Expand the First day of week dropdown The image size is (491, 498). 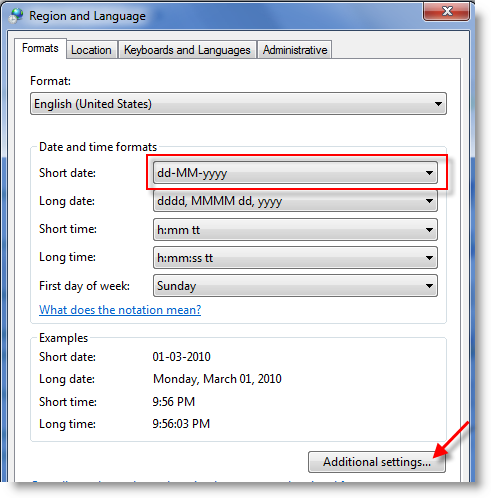[x=295, y=286]
